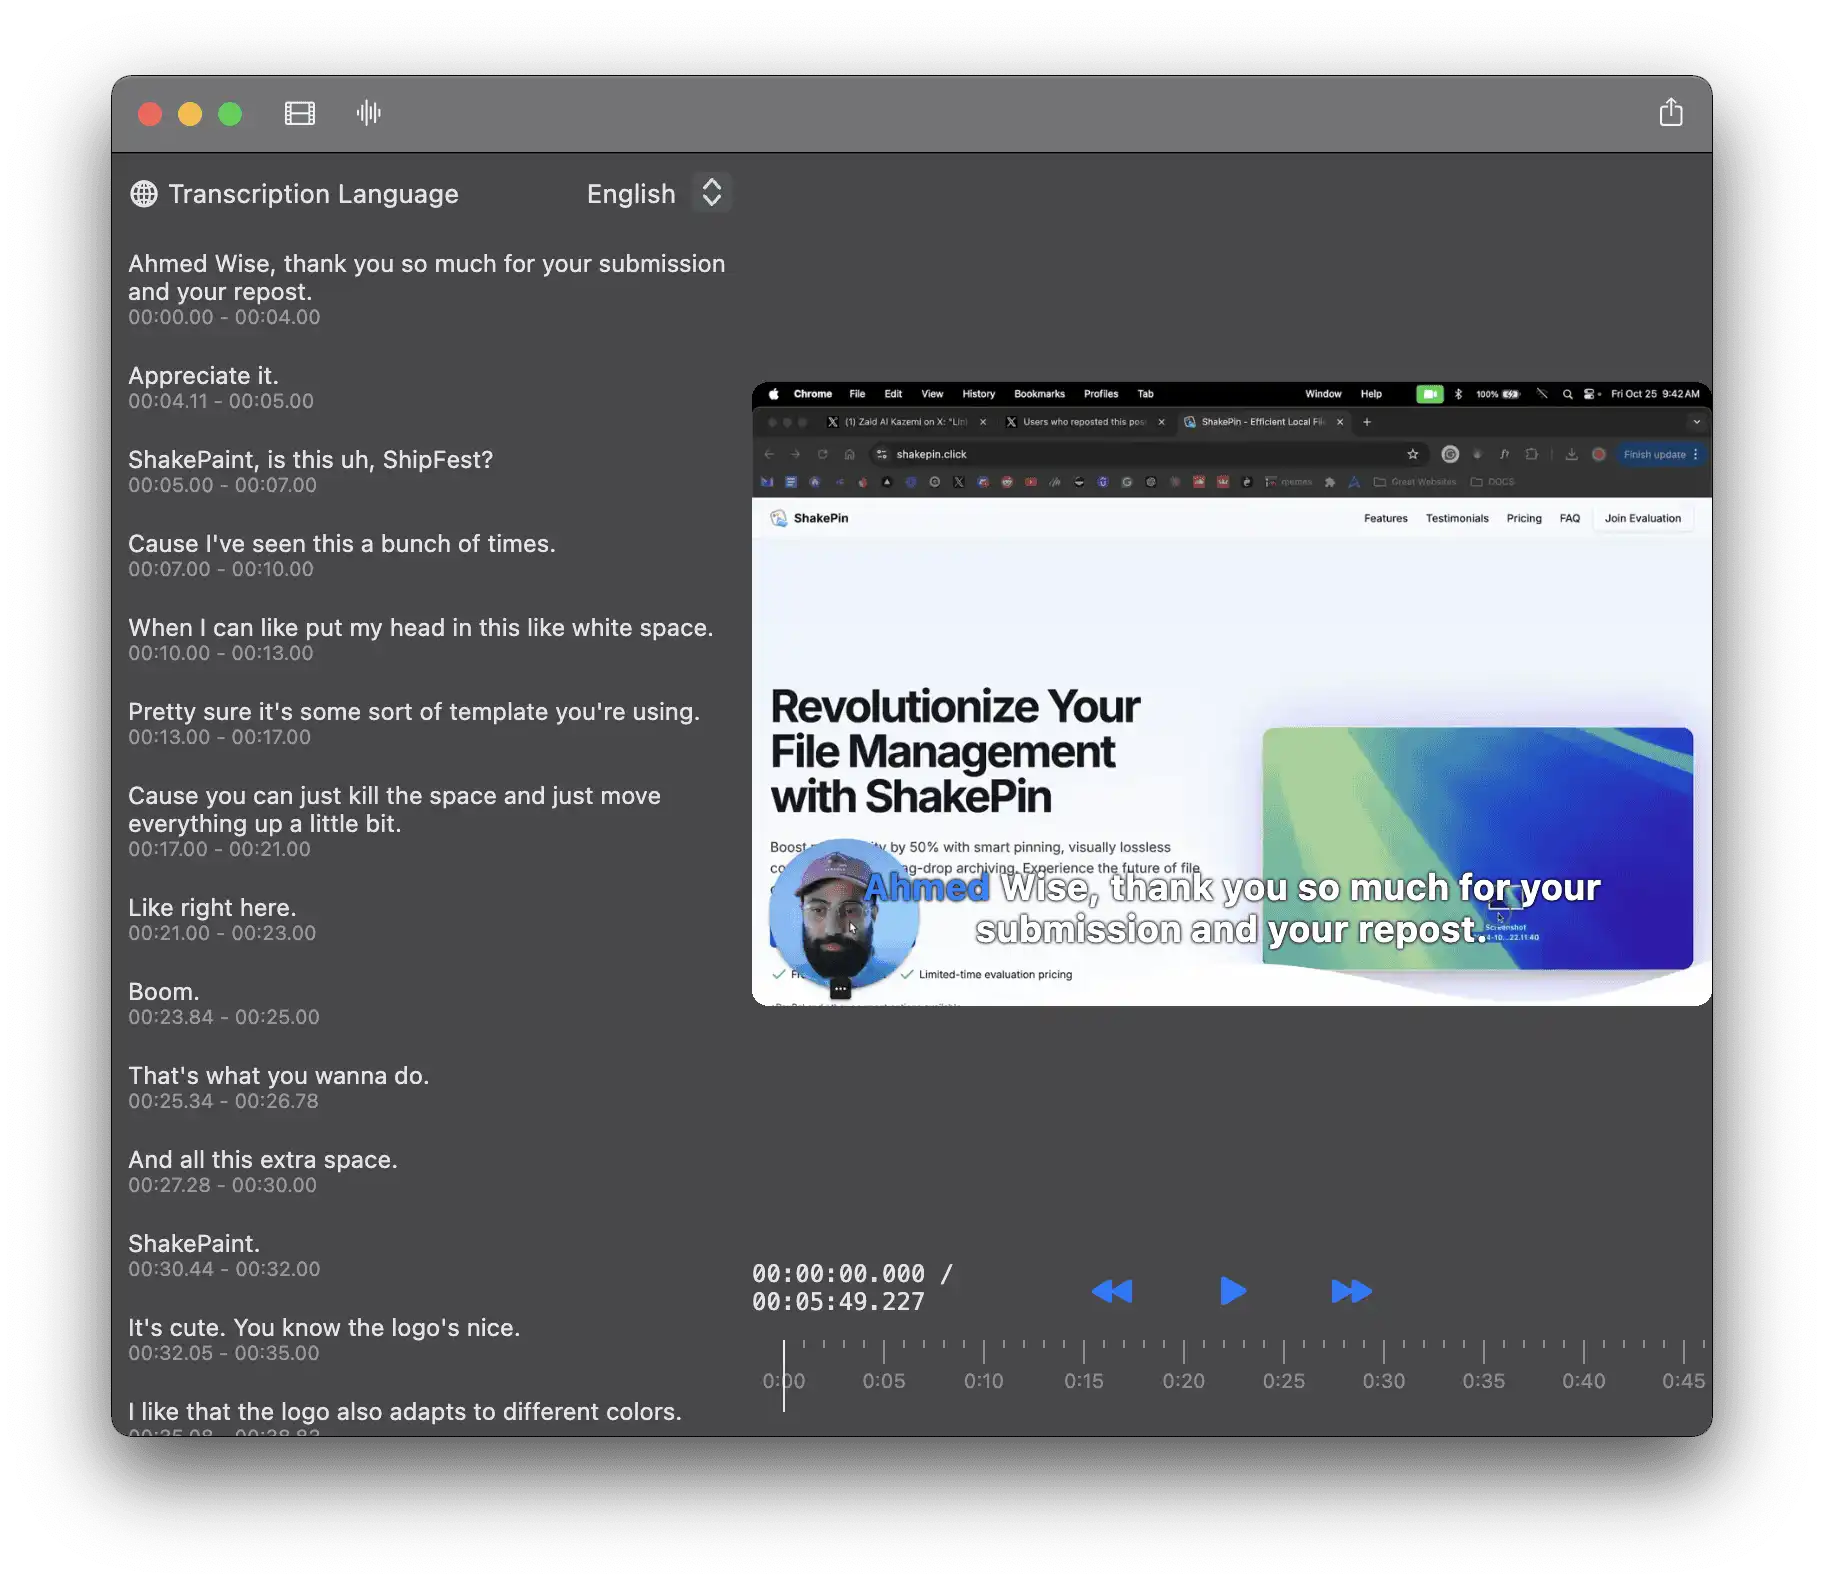Click the green zoom window button
Viewport: 1824px width, 1584px height.
click(230, 114)
